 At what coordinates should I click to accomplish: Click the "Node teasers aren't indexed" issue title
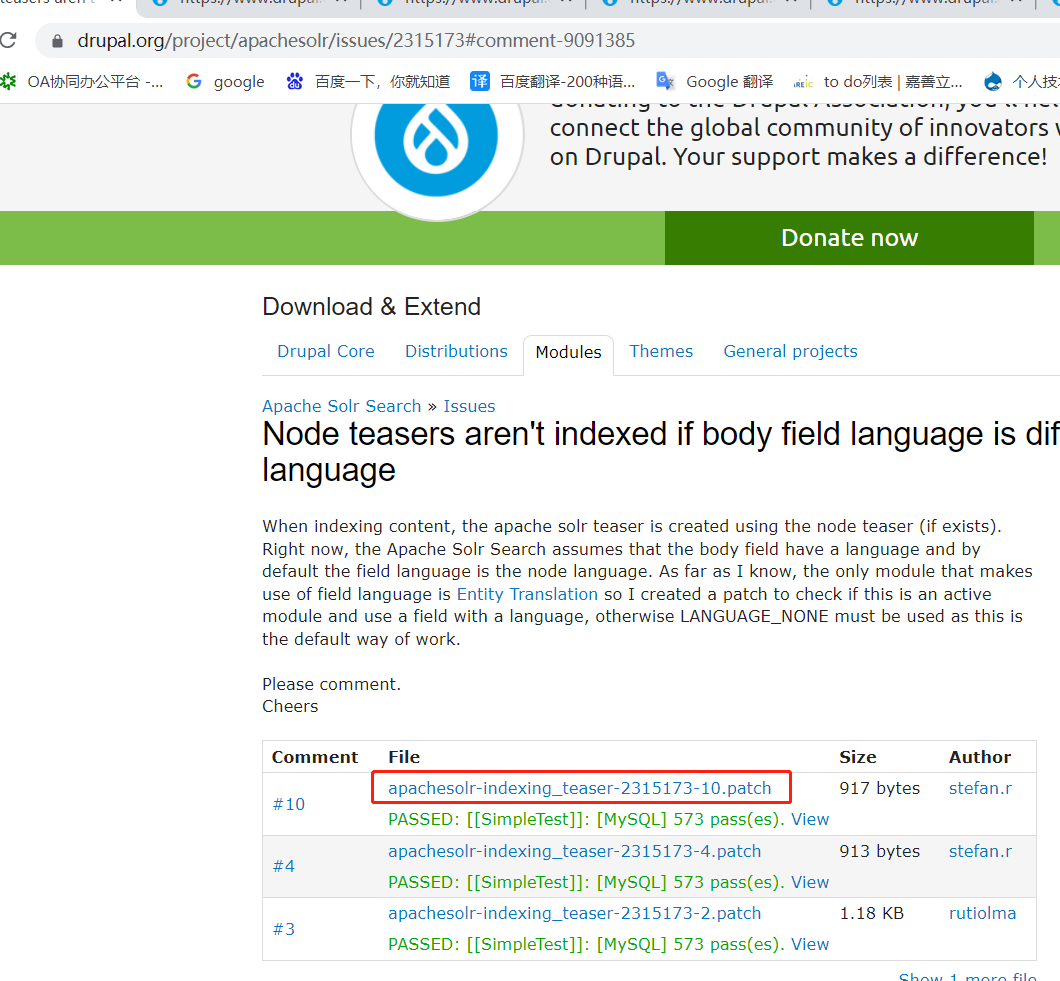(661, 452)
